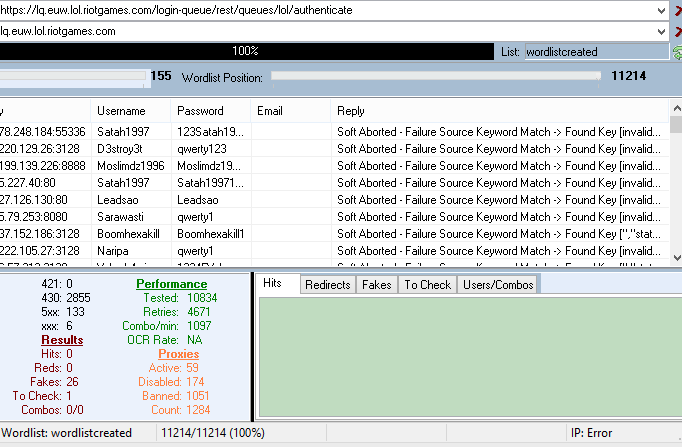Click the Reply column header
This screenshot has width=682, height=447.
(500, 111)
